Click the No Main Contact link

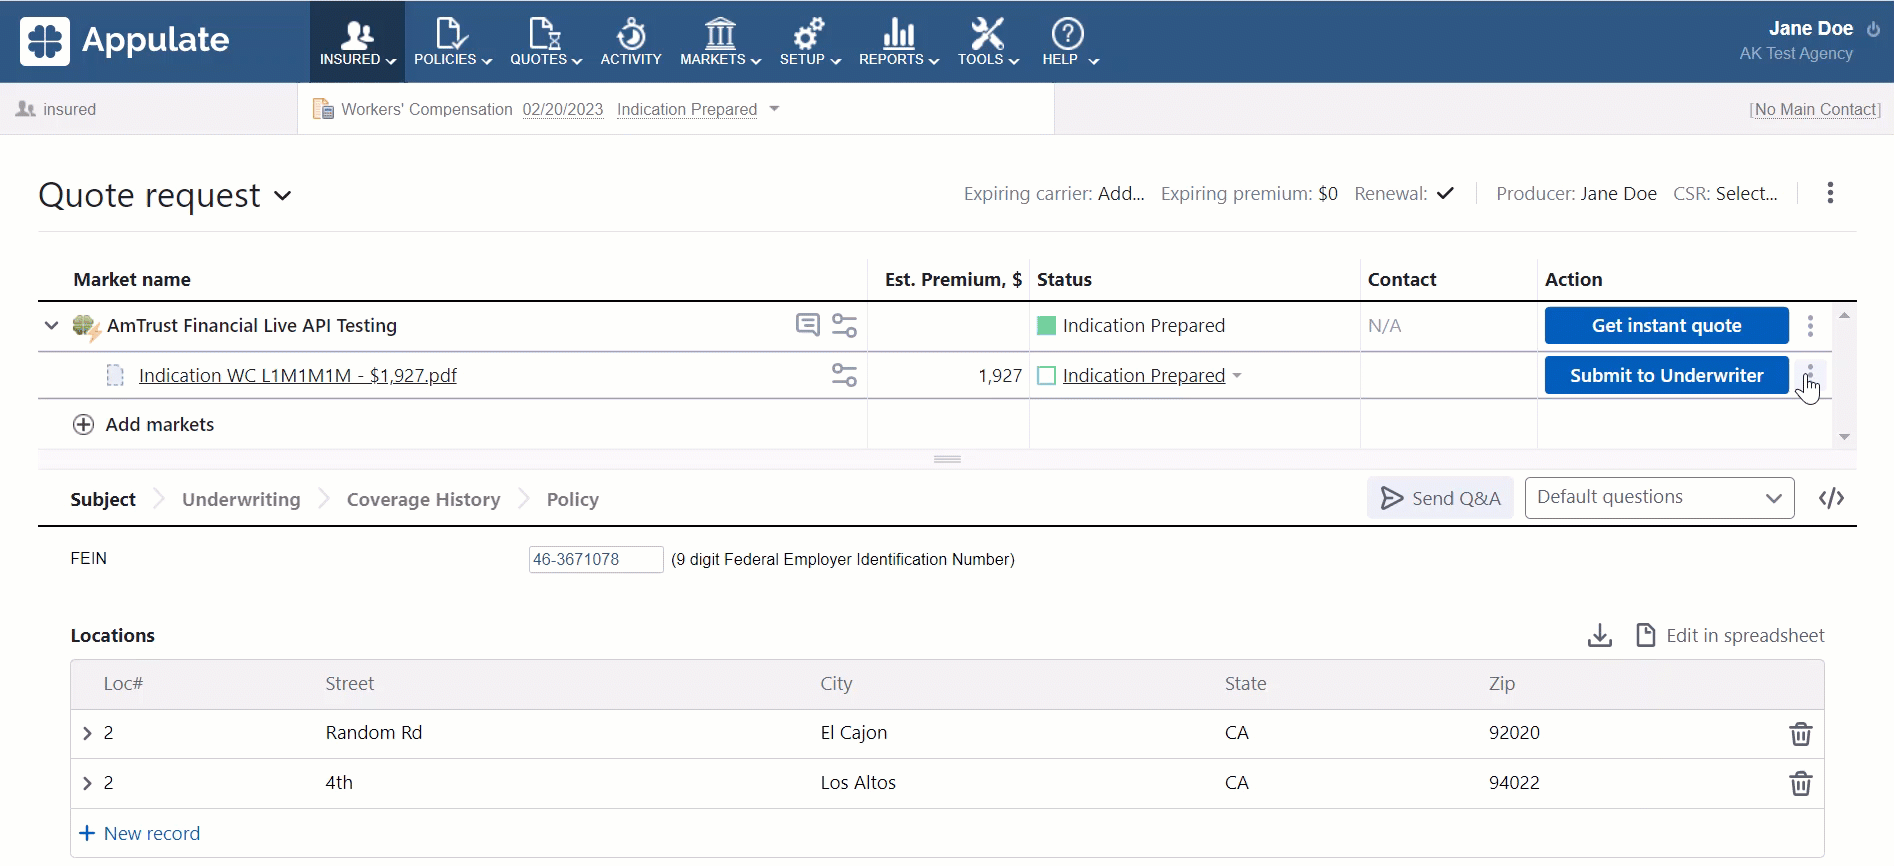tap(1815, 109)
